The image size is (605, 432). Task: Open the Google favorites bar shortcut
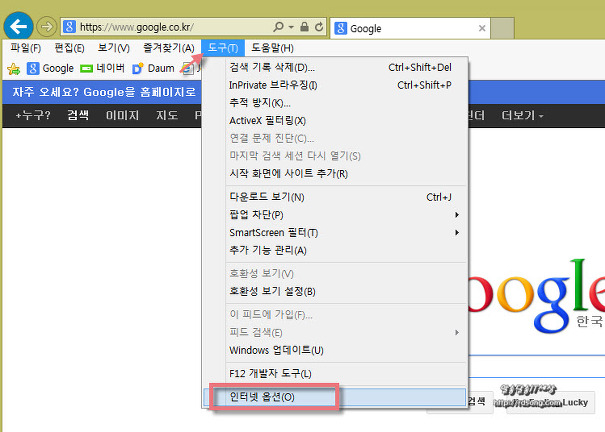(51, 69)
